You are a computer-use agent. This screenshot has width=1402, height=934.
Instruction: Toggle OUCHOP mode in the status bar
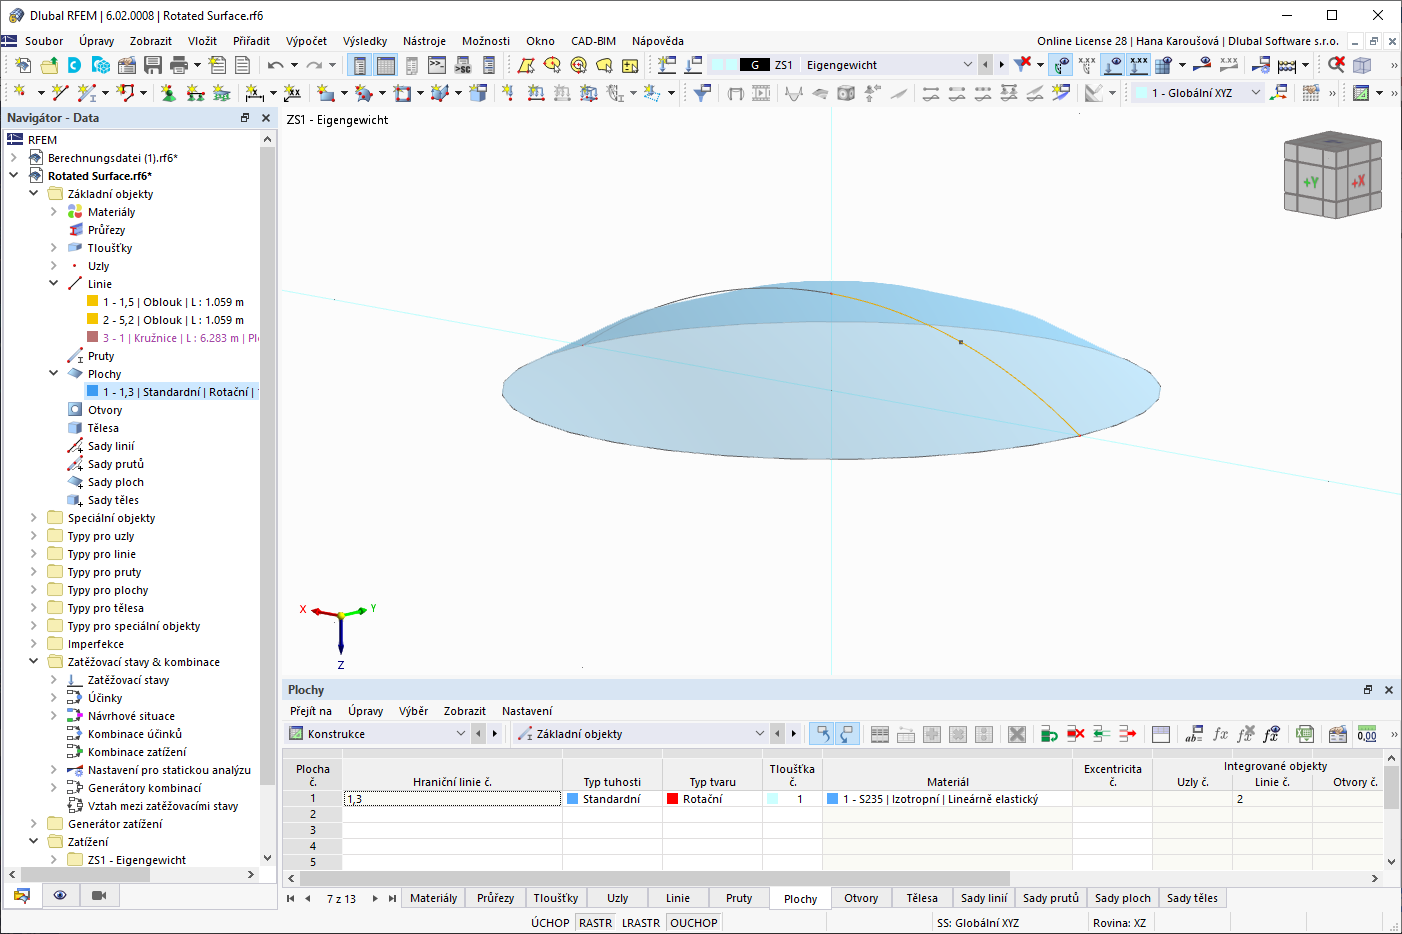tap(693, 922)
